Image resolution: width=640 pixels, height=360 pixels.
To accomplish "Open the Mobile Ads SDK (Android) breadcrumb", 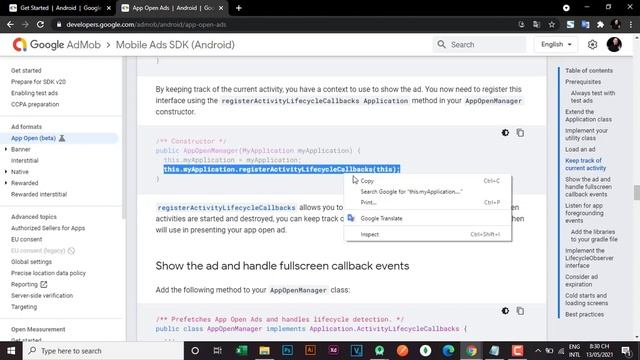I will pos(175,44).
